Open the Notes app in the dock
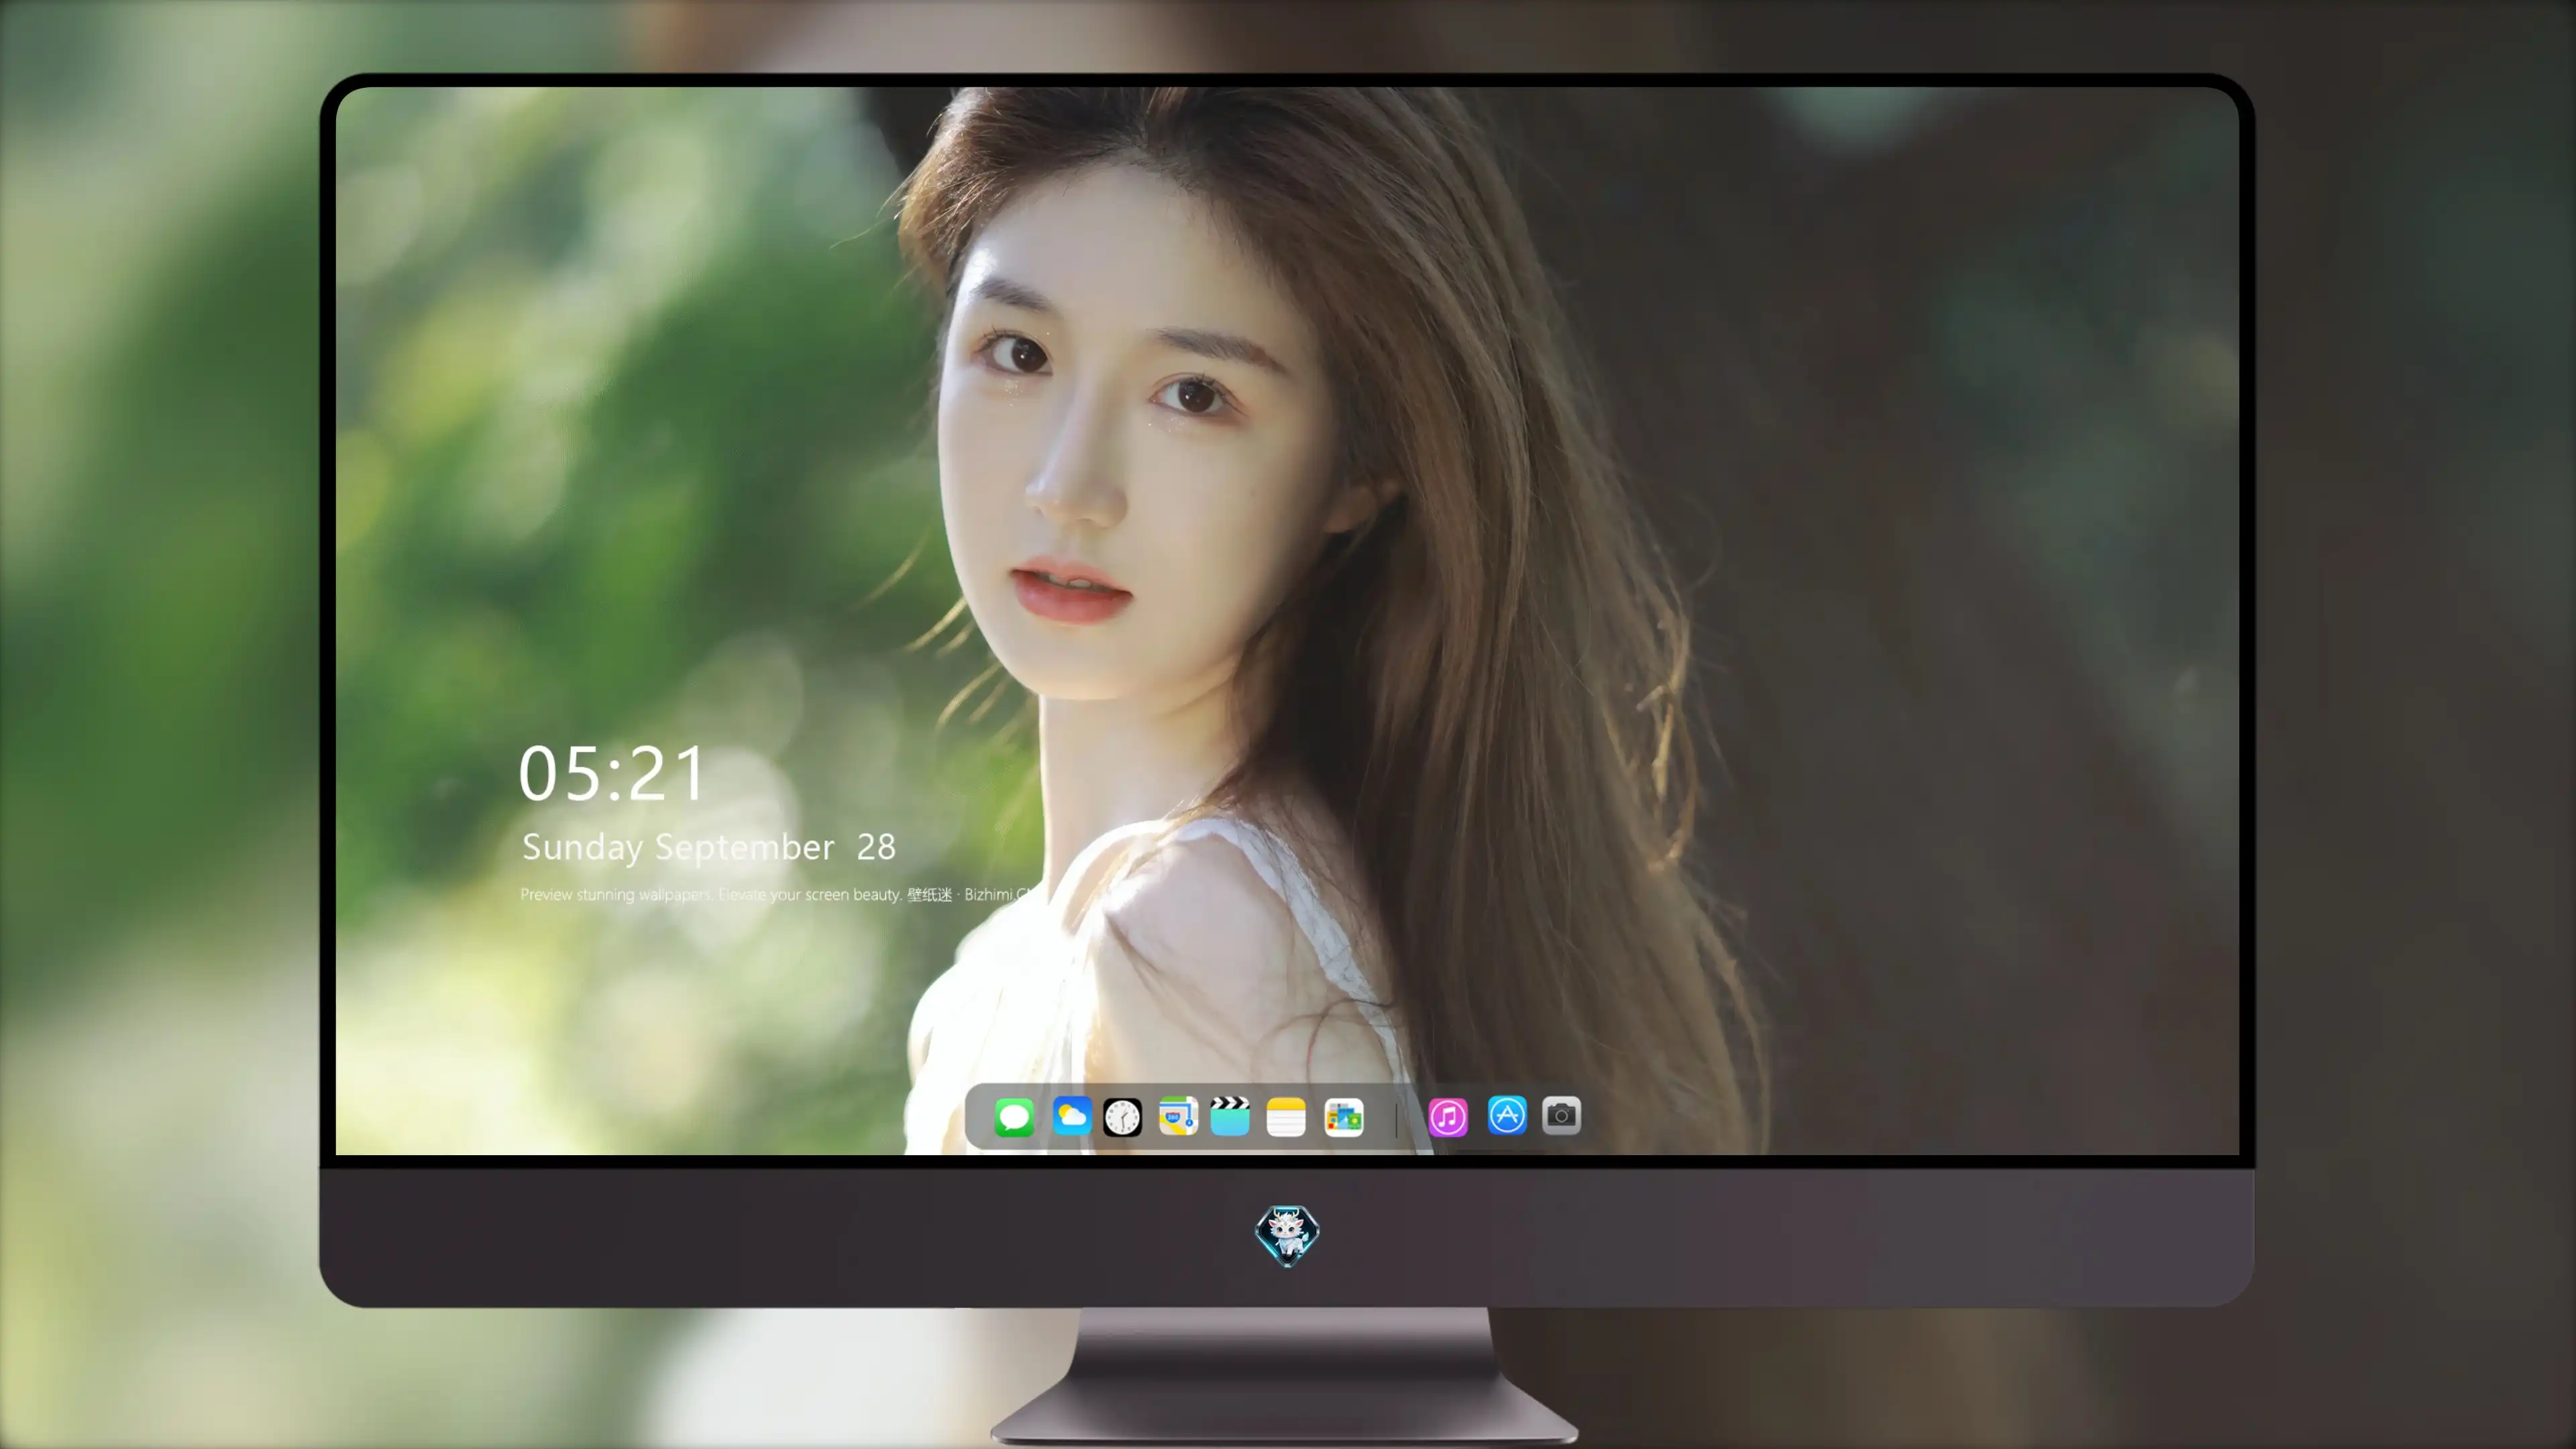This screenshot has height=1449, width=2576. click(x=1286, y=1117)
